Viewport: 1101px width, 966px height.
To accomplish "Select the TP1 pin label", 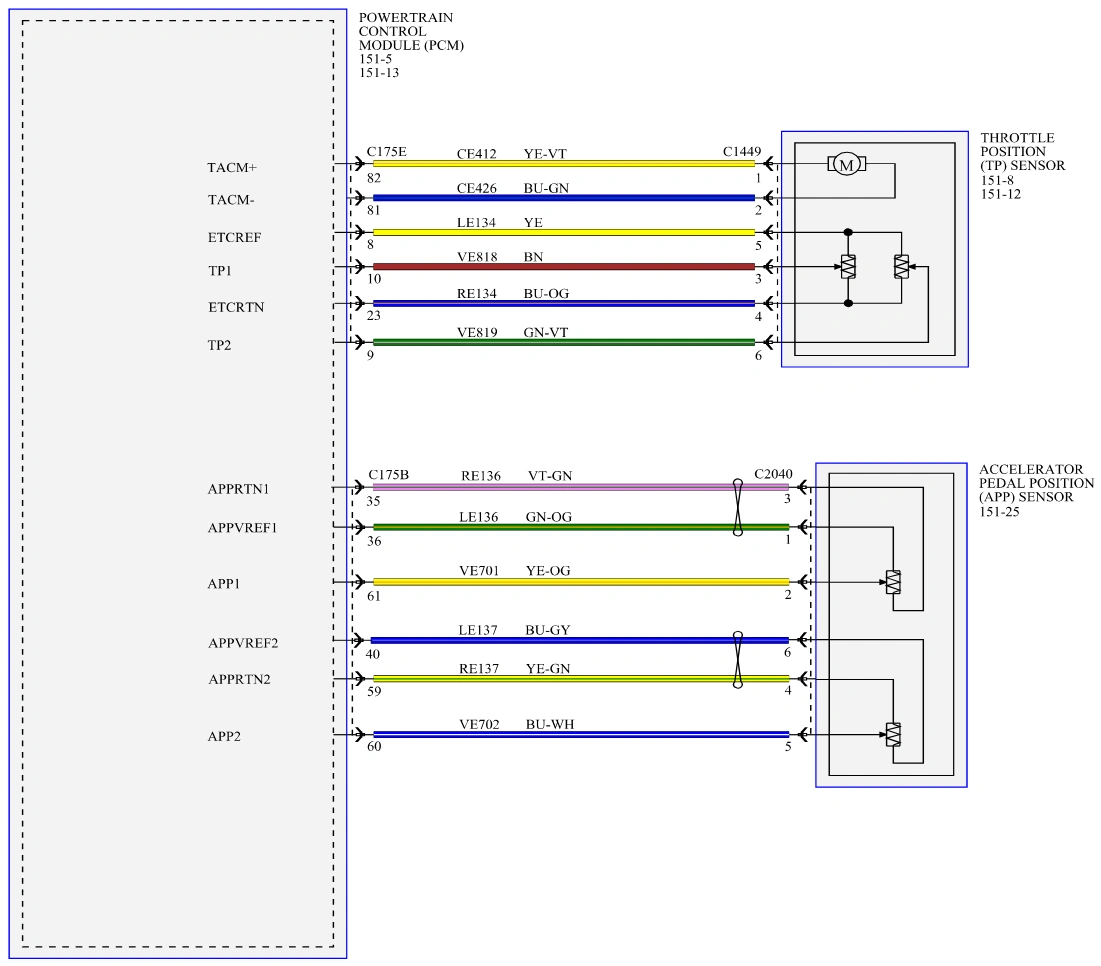I will [x=219, y=271].
